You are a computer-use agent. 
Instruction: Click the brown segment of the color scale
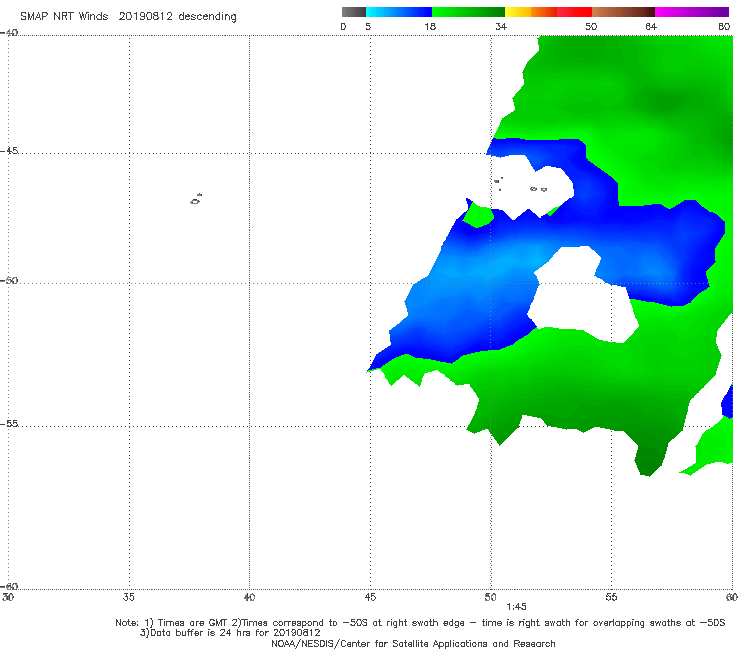623,12
